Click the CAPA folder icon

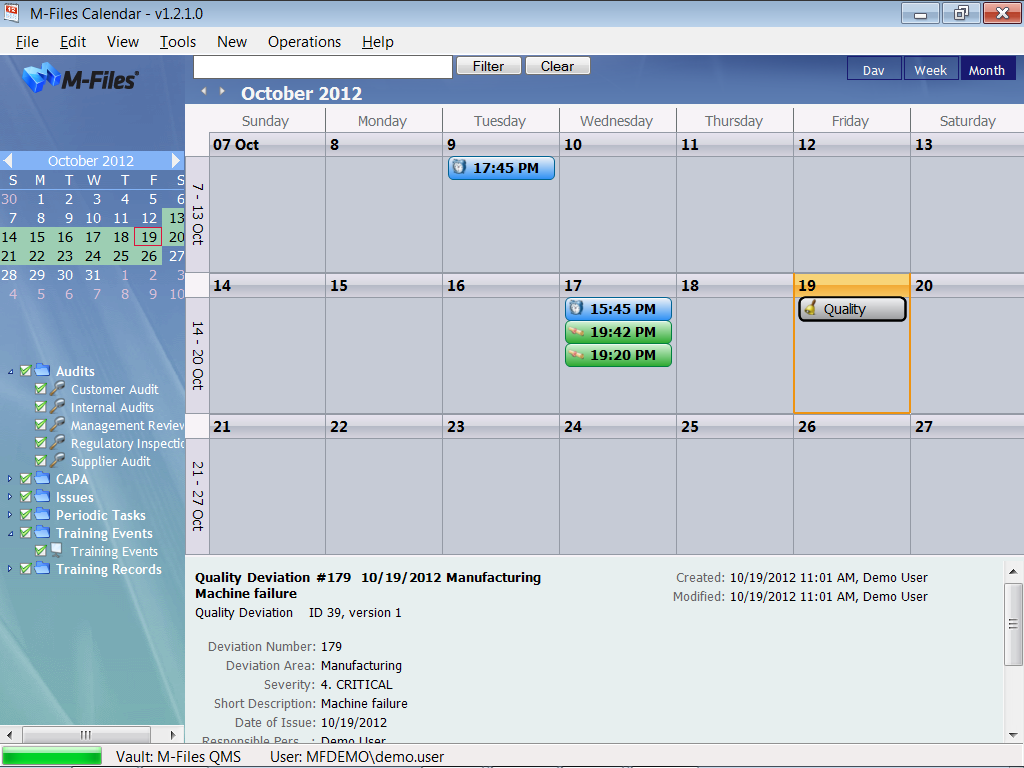tap(42, 479)
